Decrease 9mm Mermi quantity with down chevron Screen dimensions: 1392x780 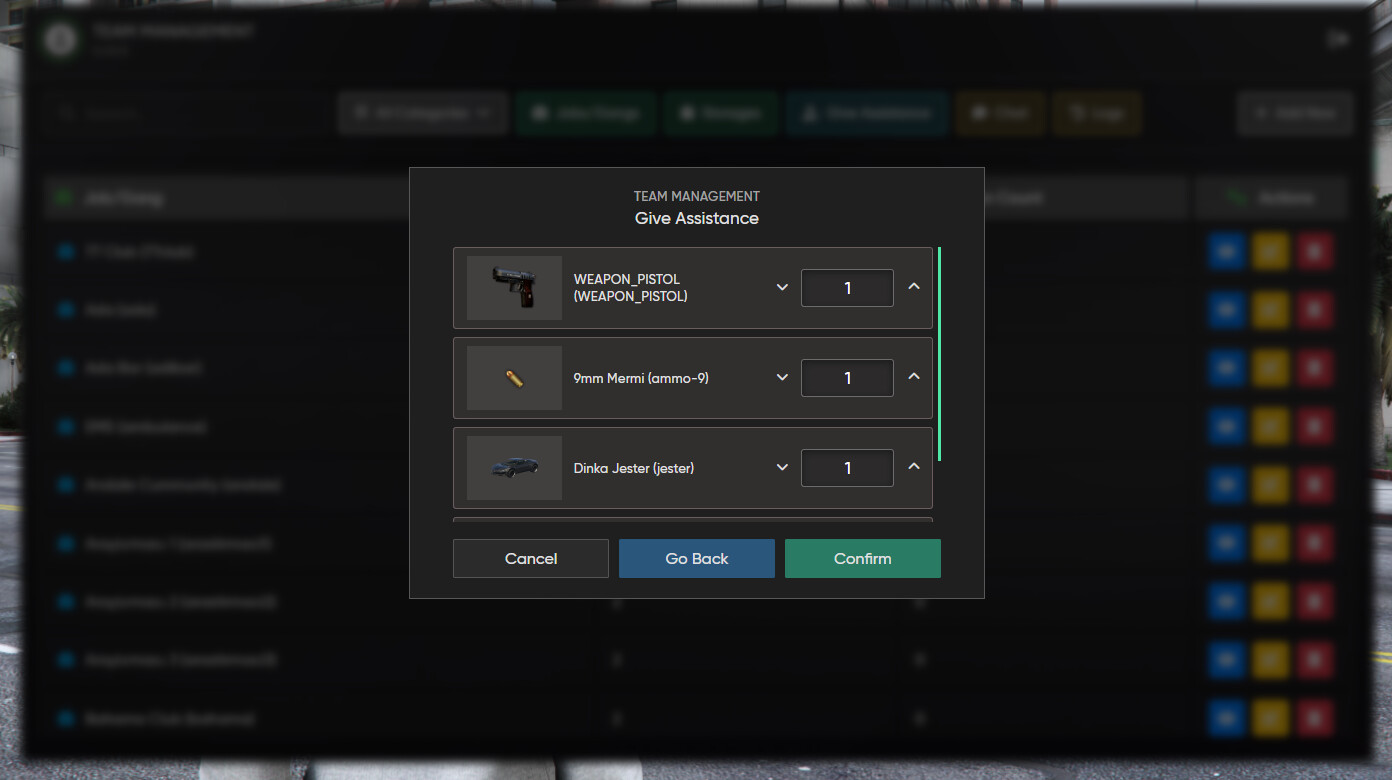[782, 377]
